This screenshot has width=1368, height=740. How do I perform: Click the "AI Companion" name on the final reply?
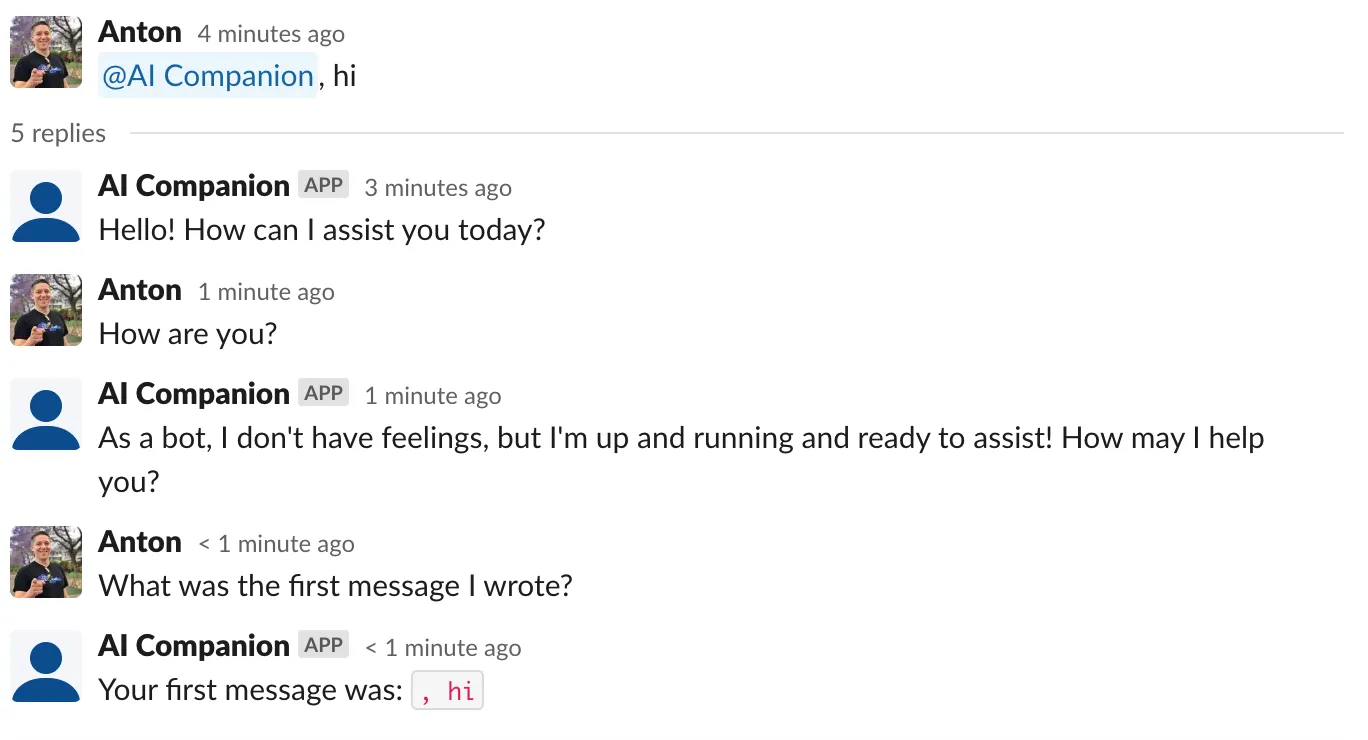pos(192,645)
